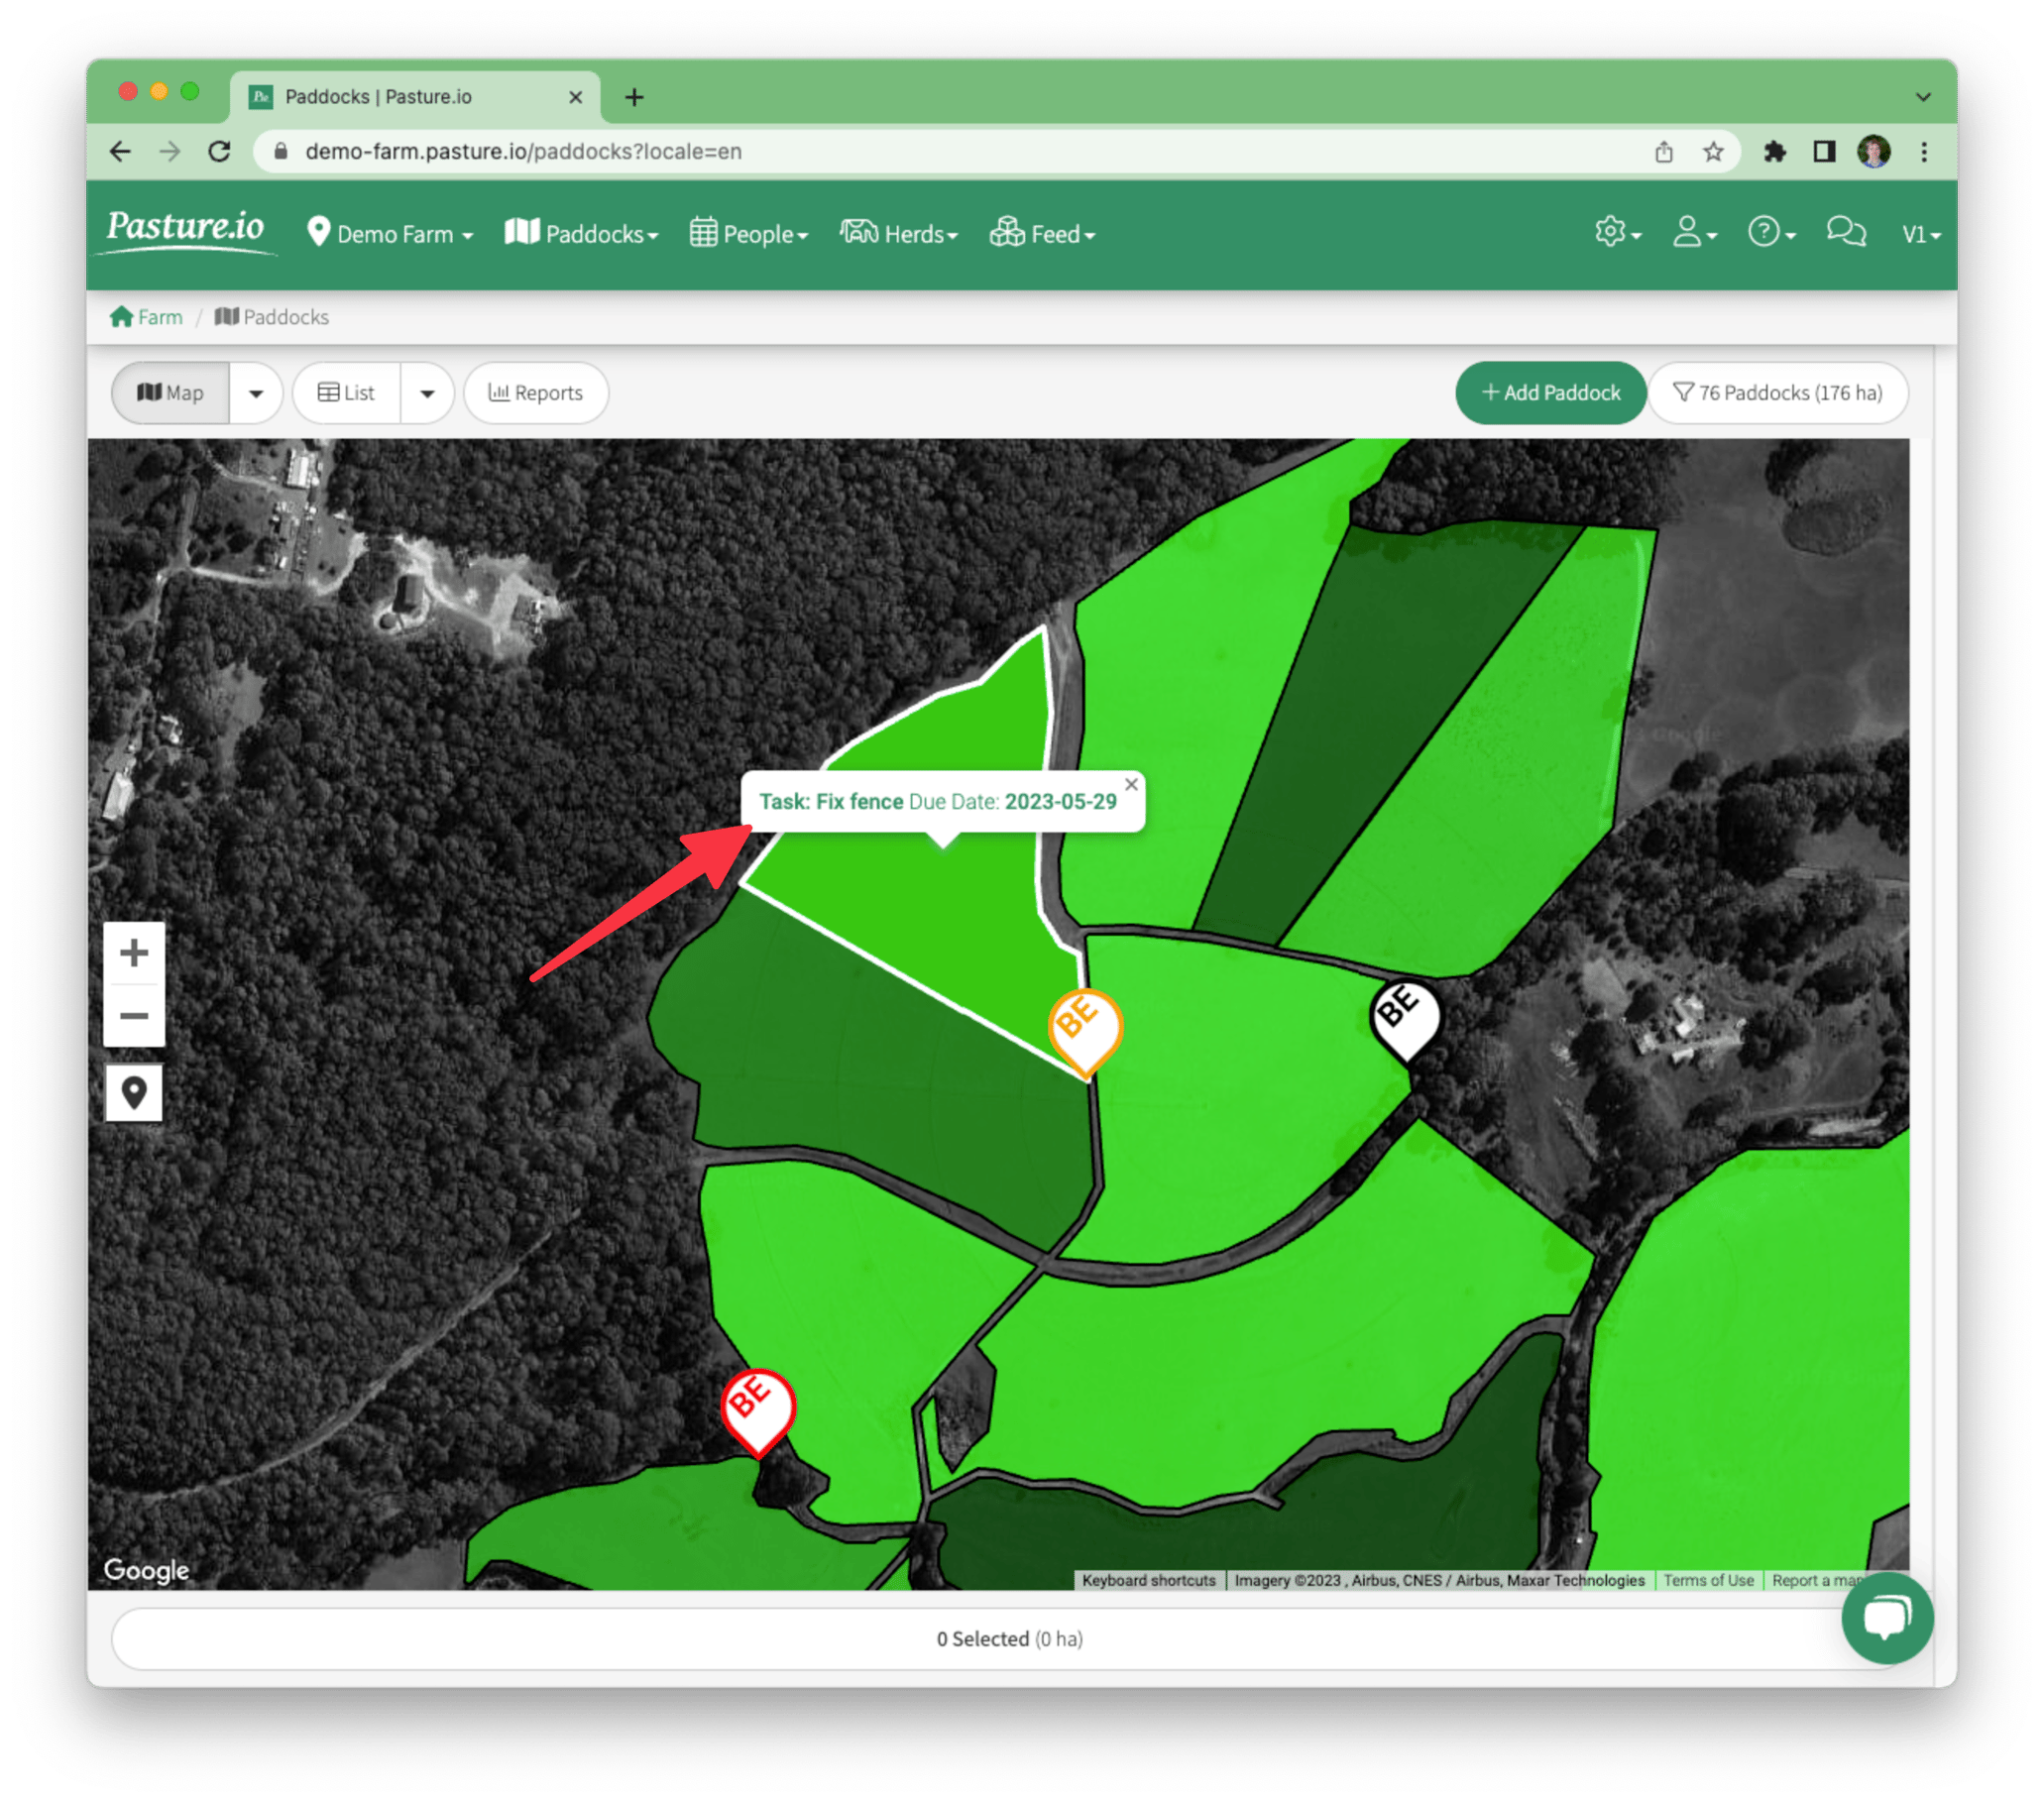Image resolution: width=2044 pixels, height=1802 pixels.
Task: Click the Add Paddock button
Action: point(1550,393)
